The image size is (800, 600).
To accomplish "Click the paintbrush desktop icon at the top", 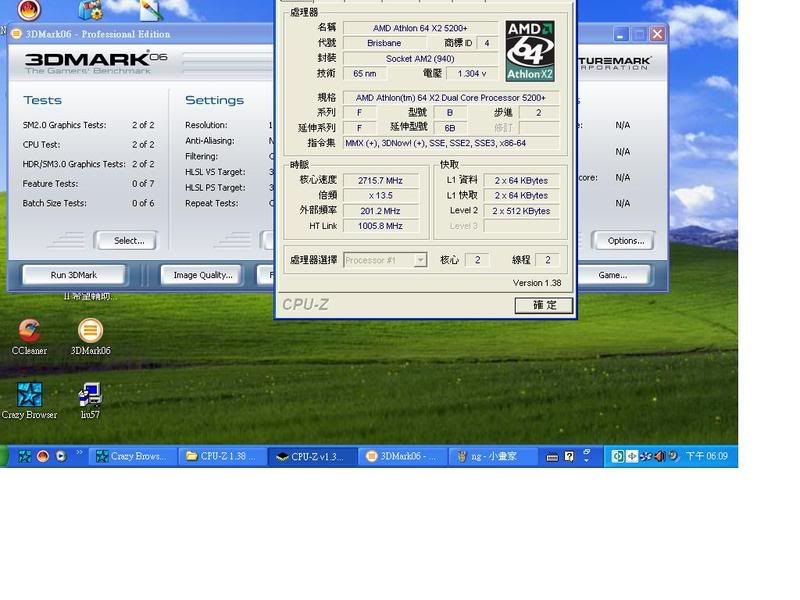I will coord(151,10).
